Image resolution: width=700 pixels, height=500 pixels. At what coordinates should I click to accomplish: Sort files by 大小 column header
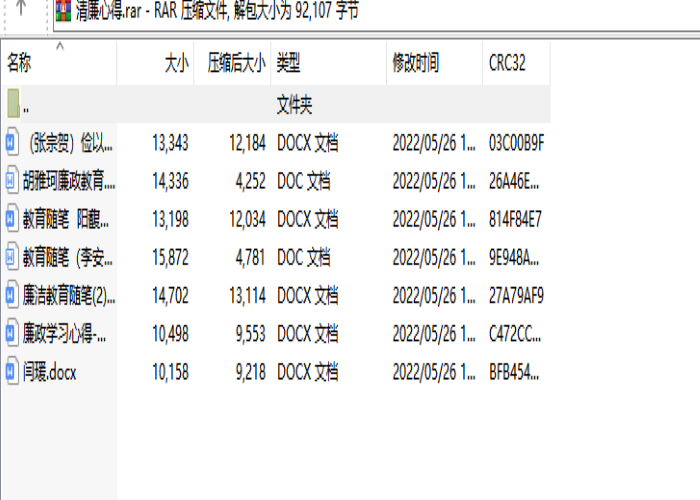[175, 64]
